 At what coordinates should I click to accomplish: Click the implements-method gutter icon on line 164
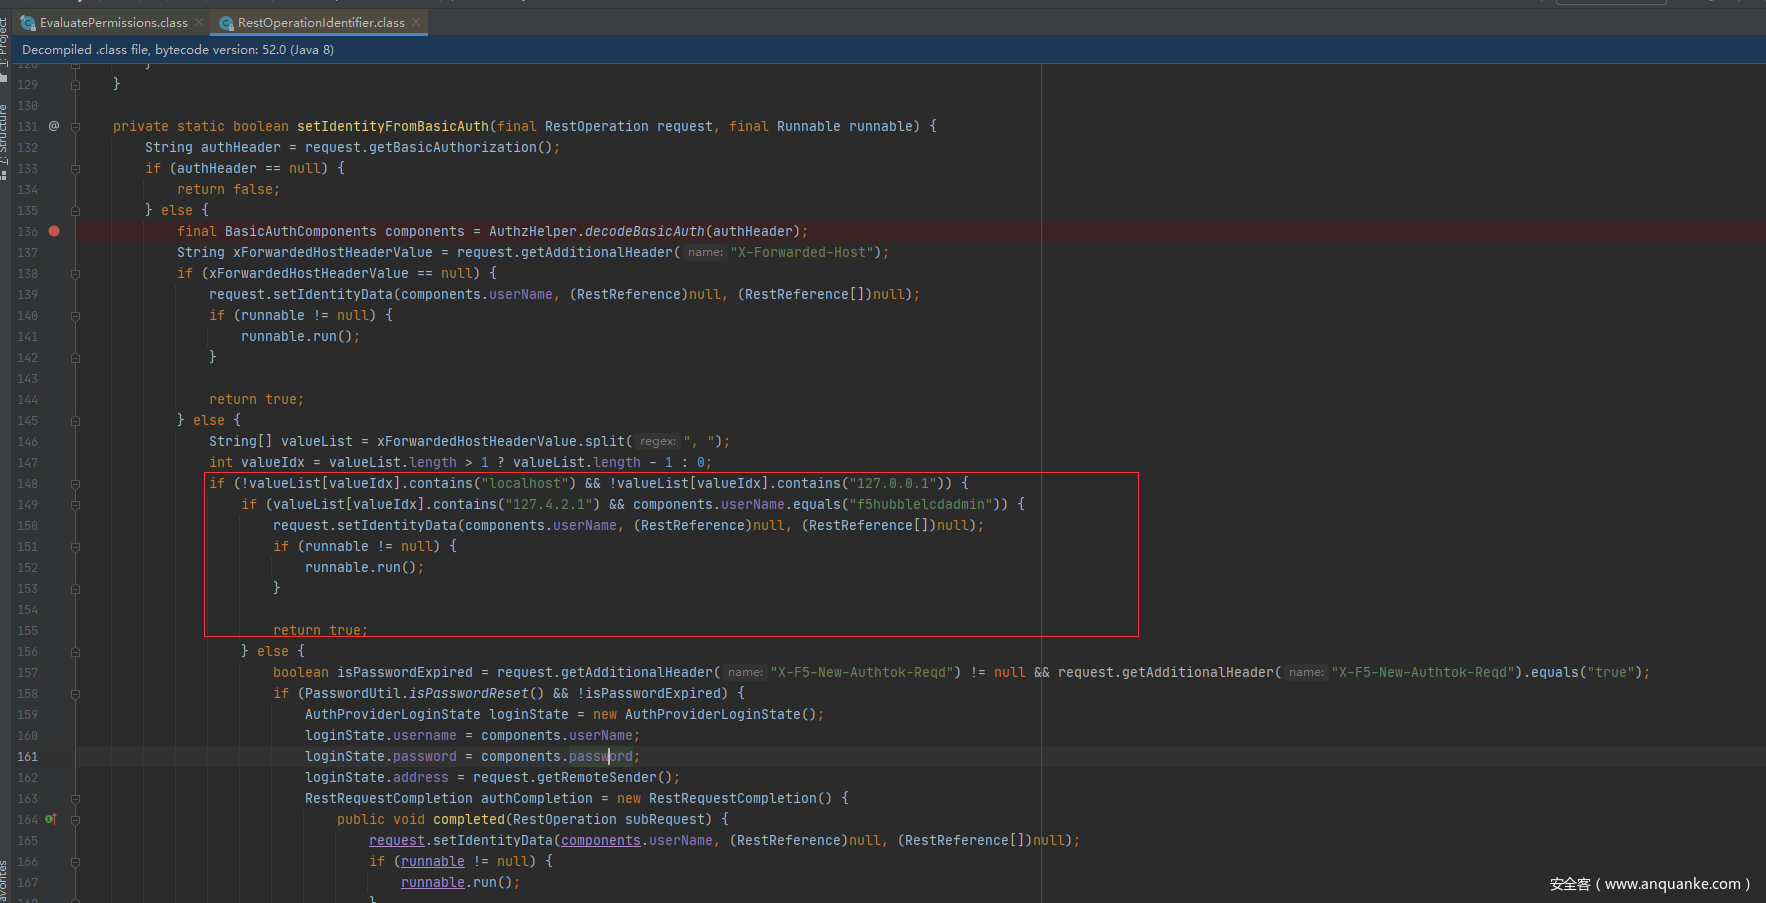pos(51,819)
